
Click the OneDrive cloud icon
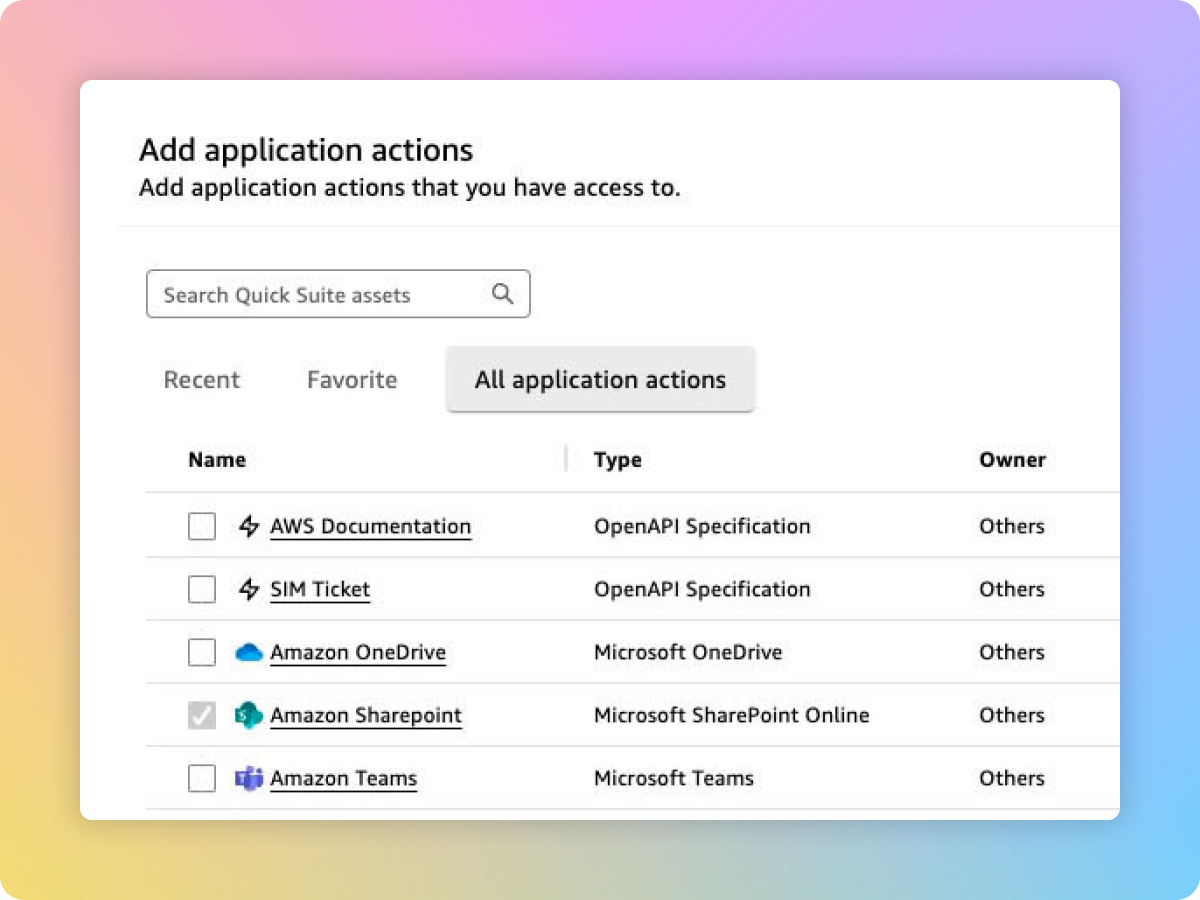[x=249, y=653]
